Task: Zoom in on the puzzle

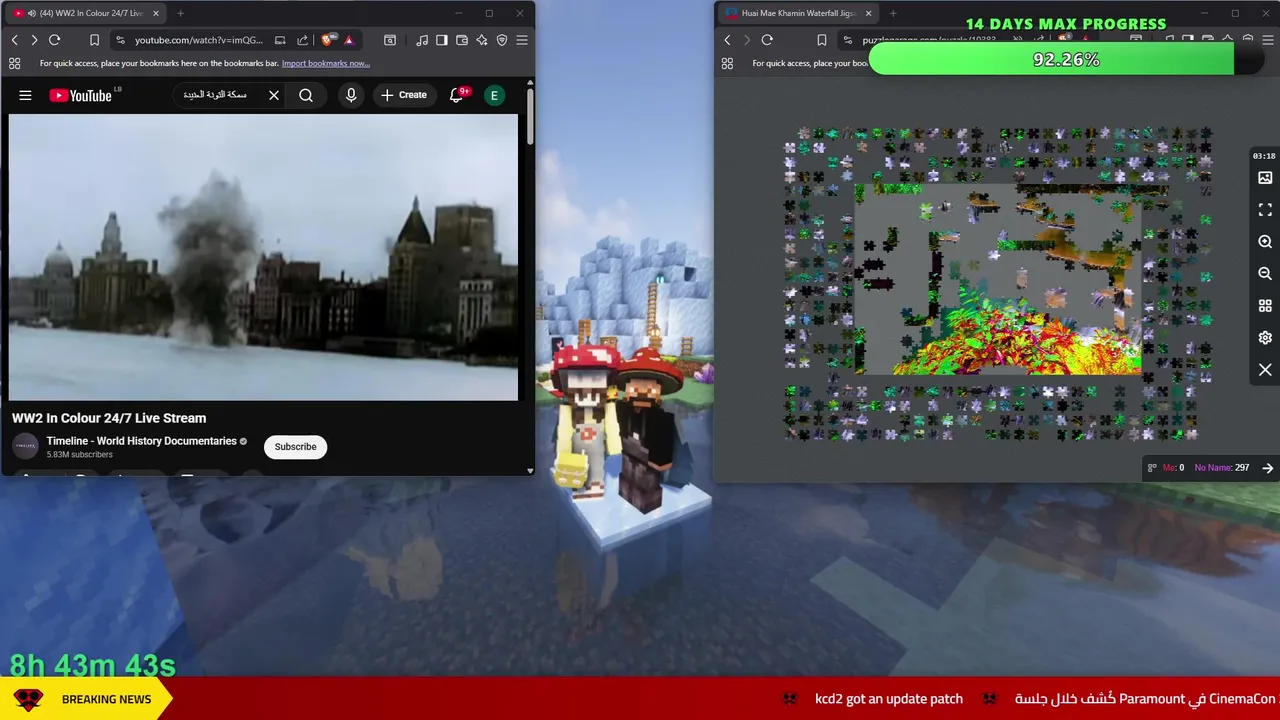Action: click(1265, 242)
